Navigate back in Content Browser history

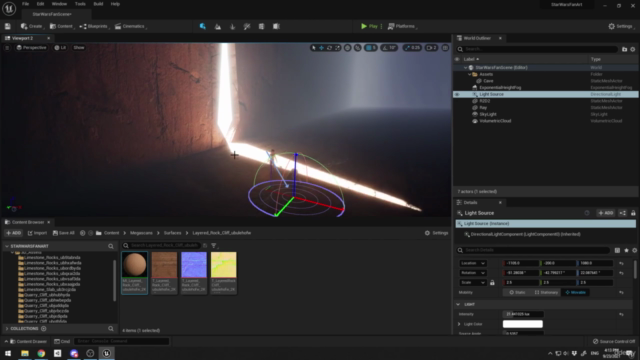click(x=82, y=233)
